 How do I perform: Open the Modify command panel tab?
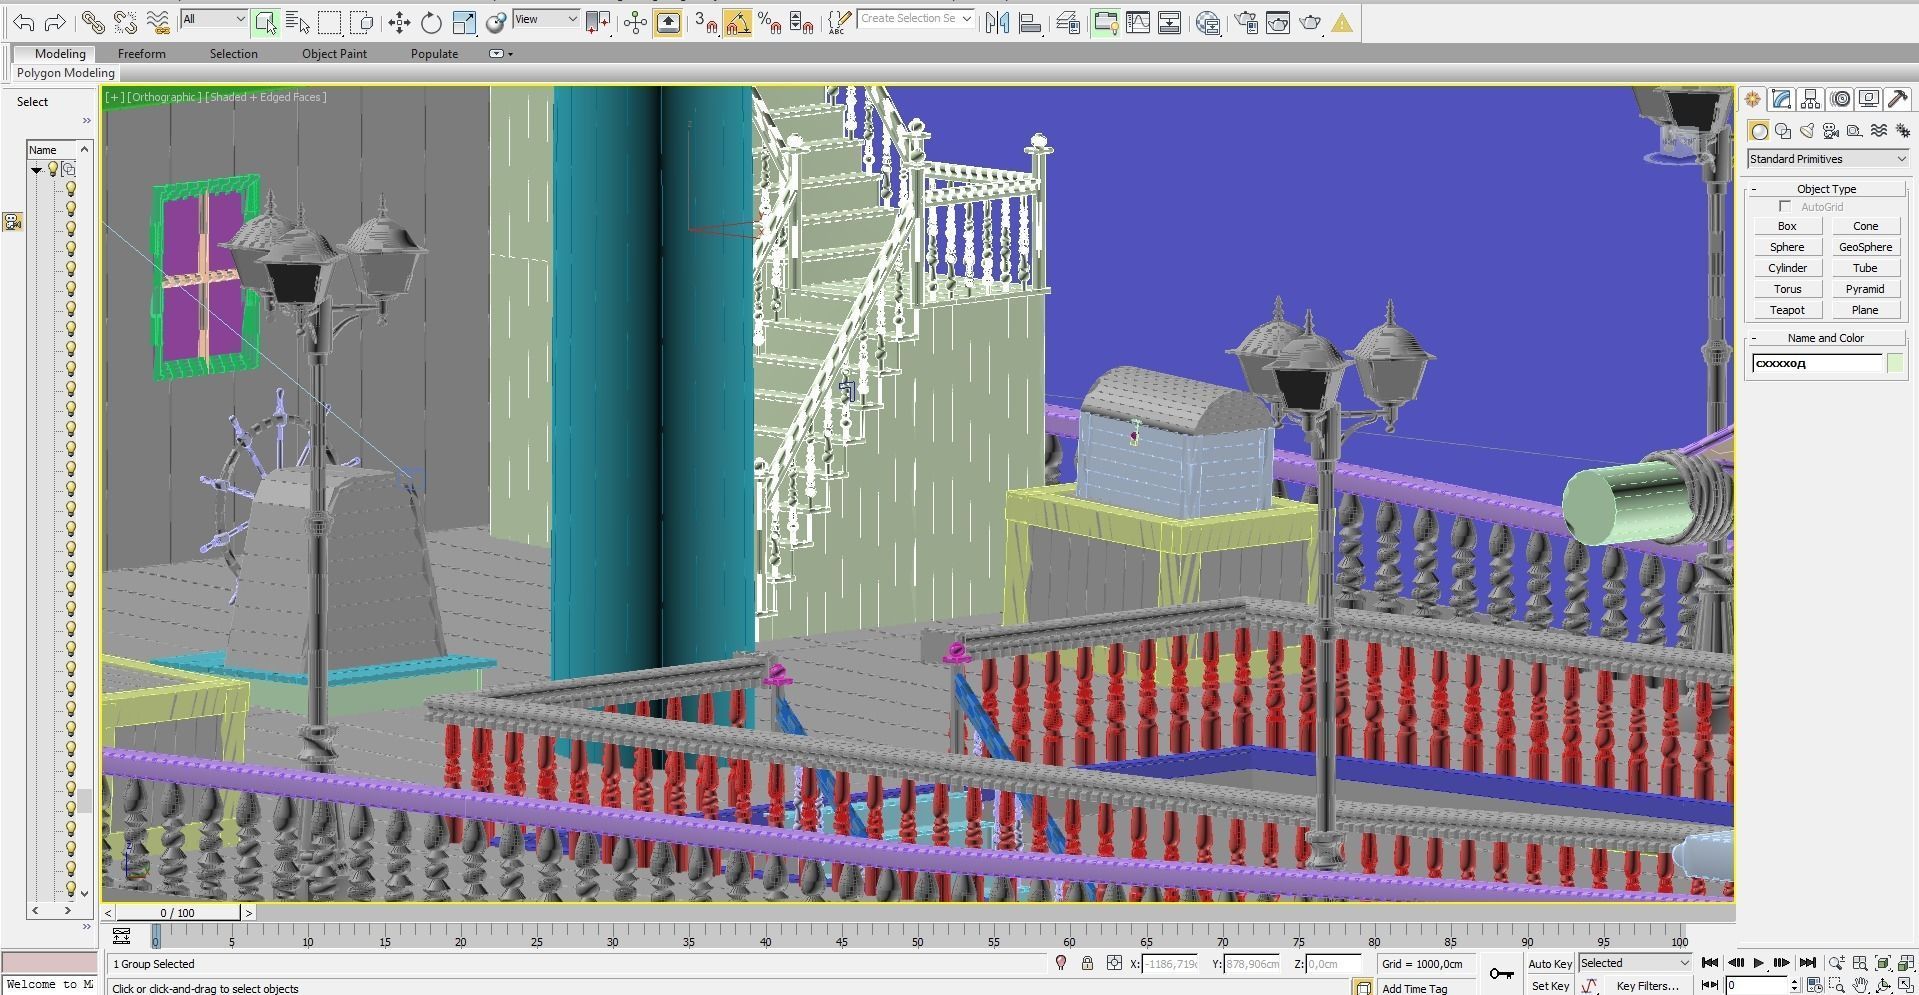(1781, 99)
